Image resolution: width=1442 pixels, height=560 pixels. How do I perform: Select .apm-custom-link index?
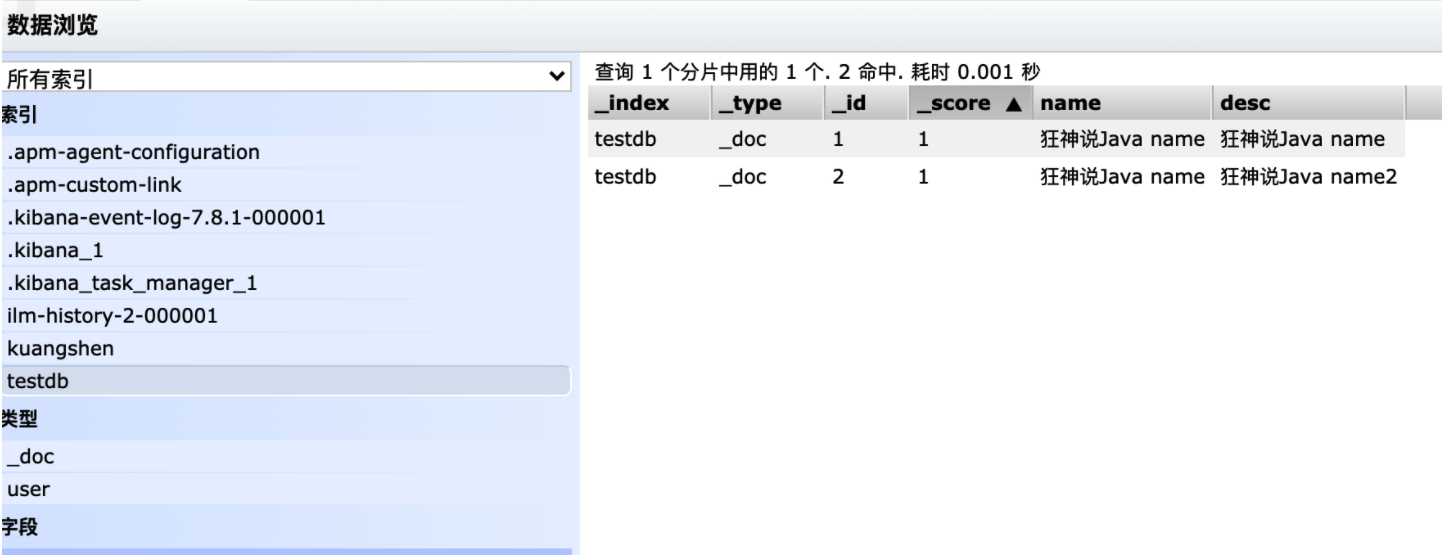[x=285, y=186]
